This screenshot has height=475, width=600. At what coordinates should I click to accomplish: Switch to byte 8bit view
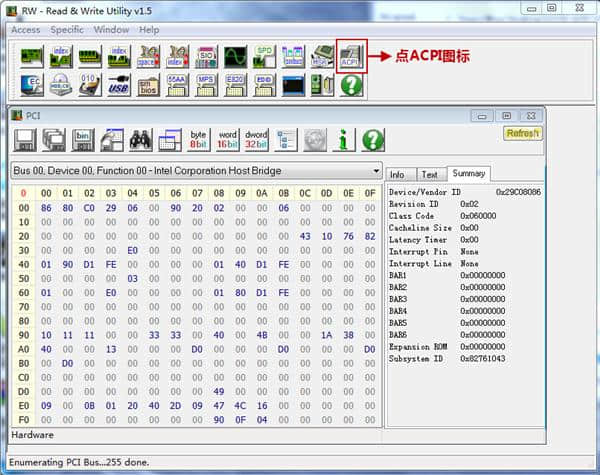pyautogui.click(x=199, y=140)
